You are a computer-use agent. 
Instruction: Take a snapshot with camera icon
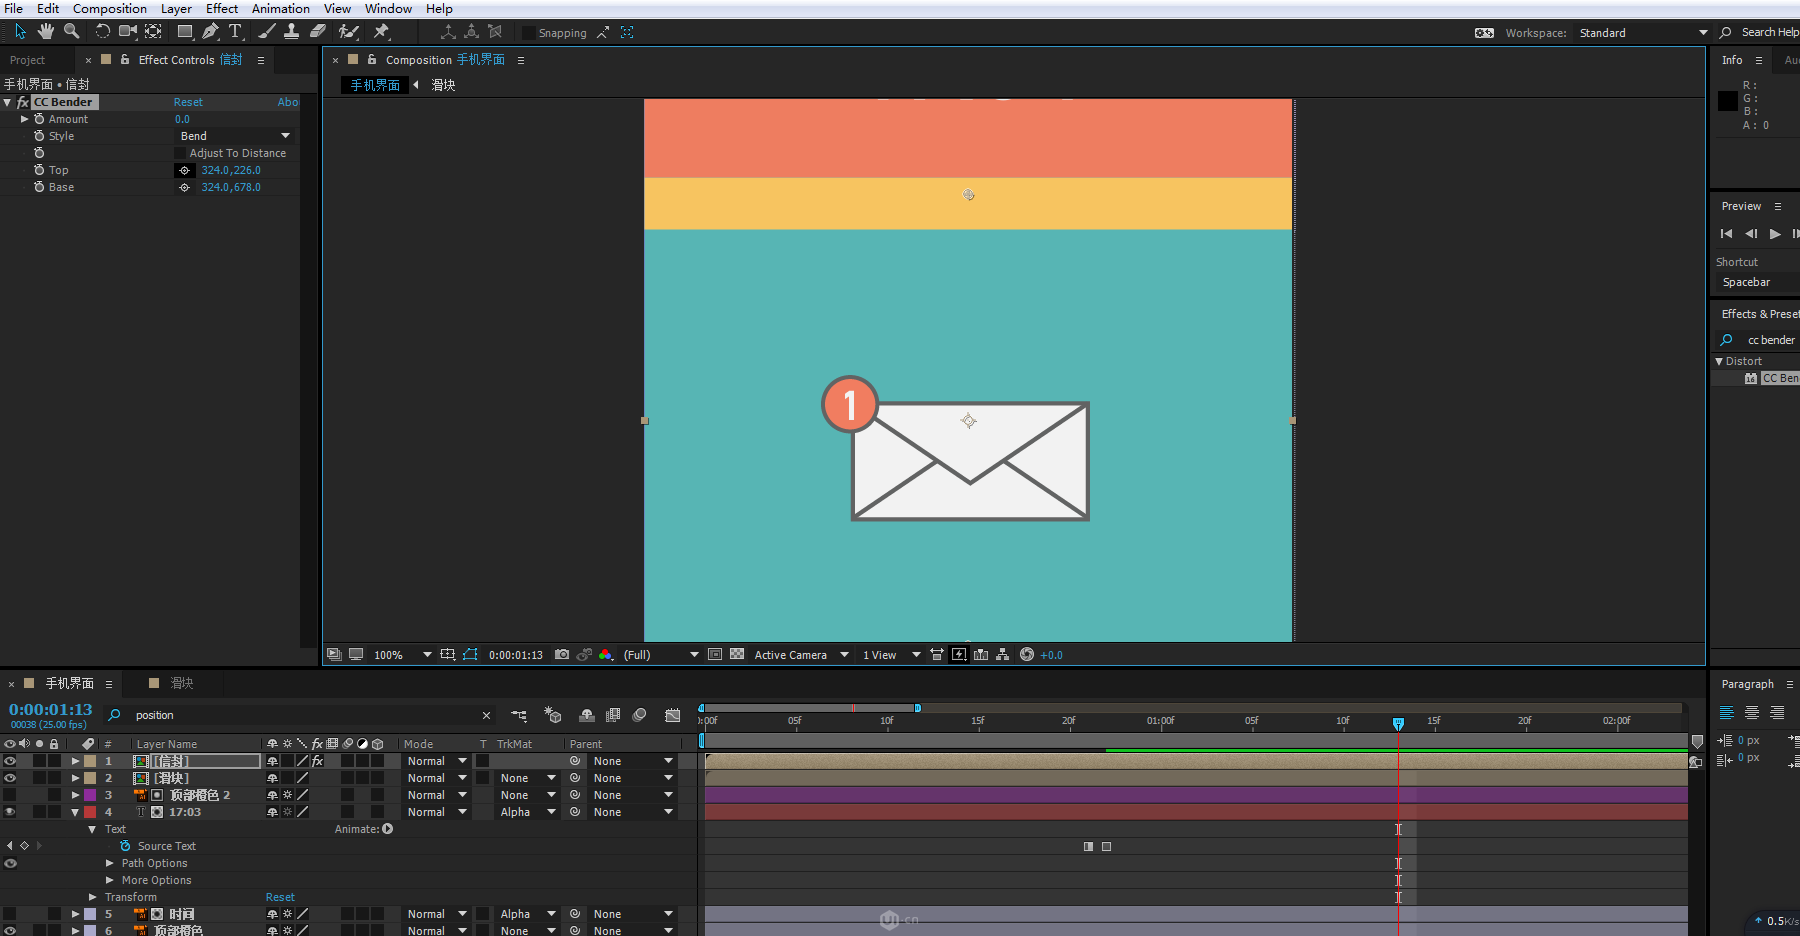tap(562, 655)
